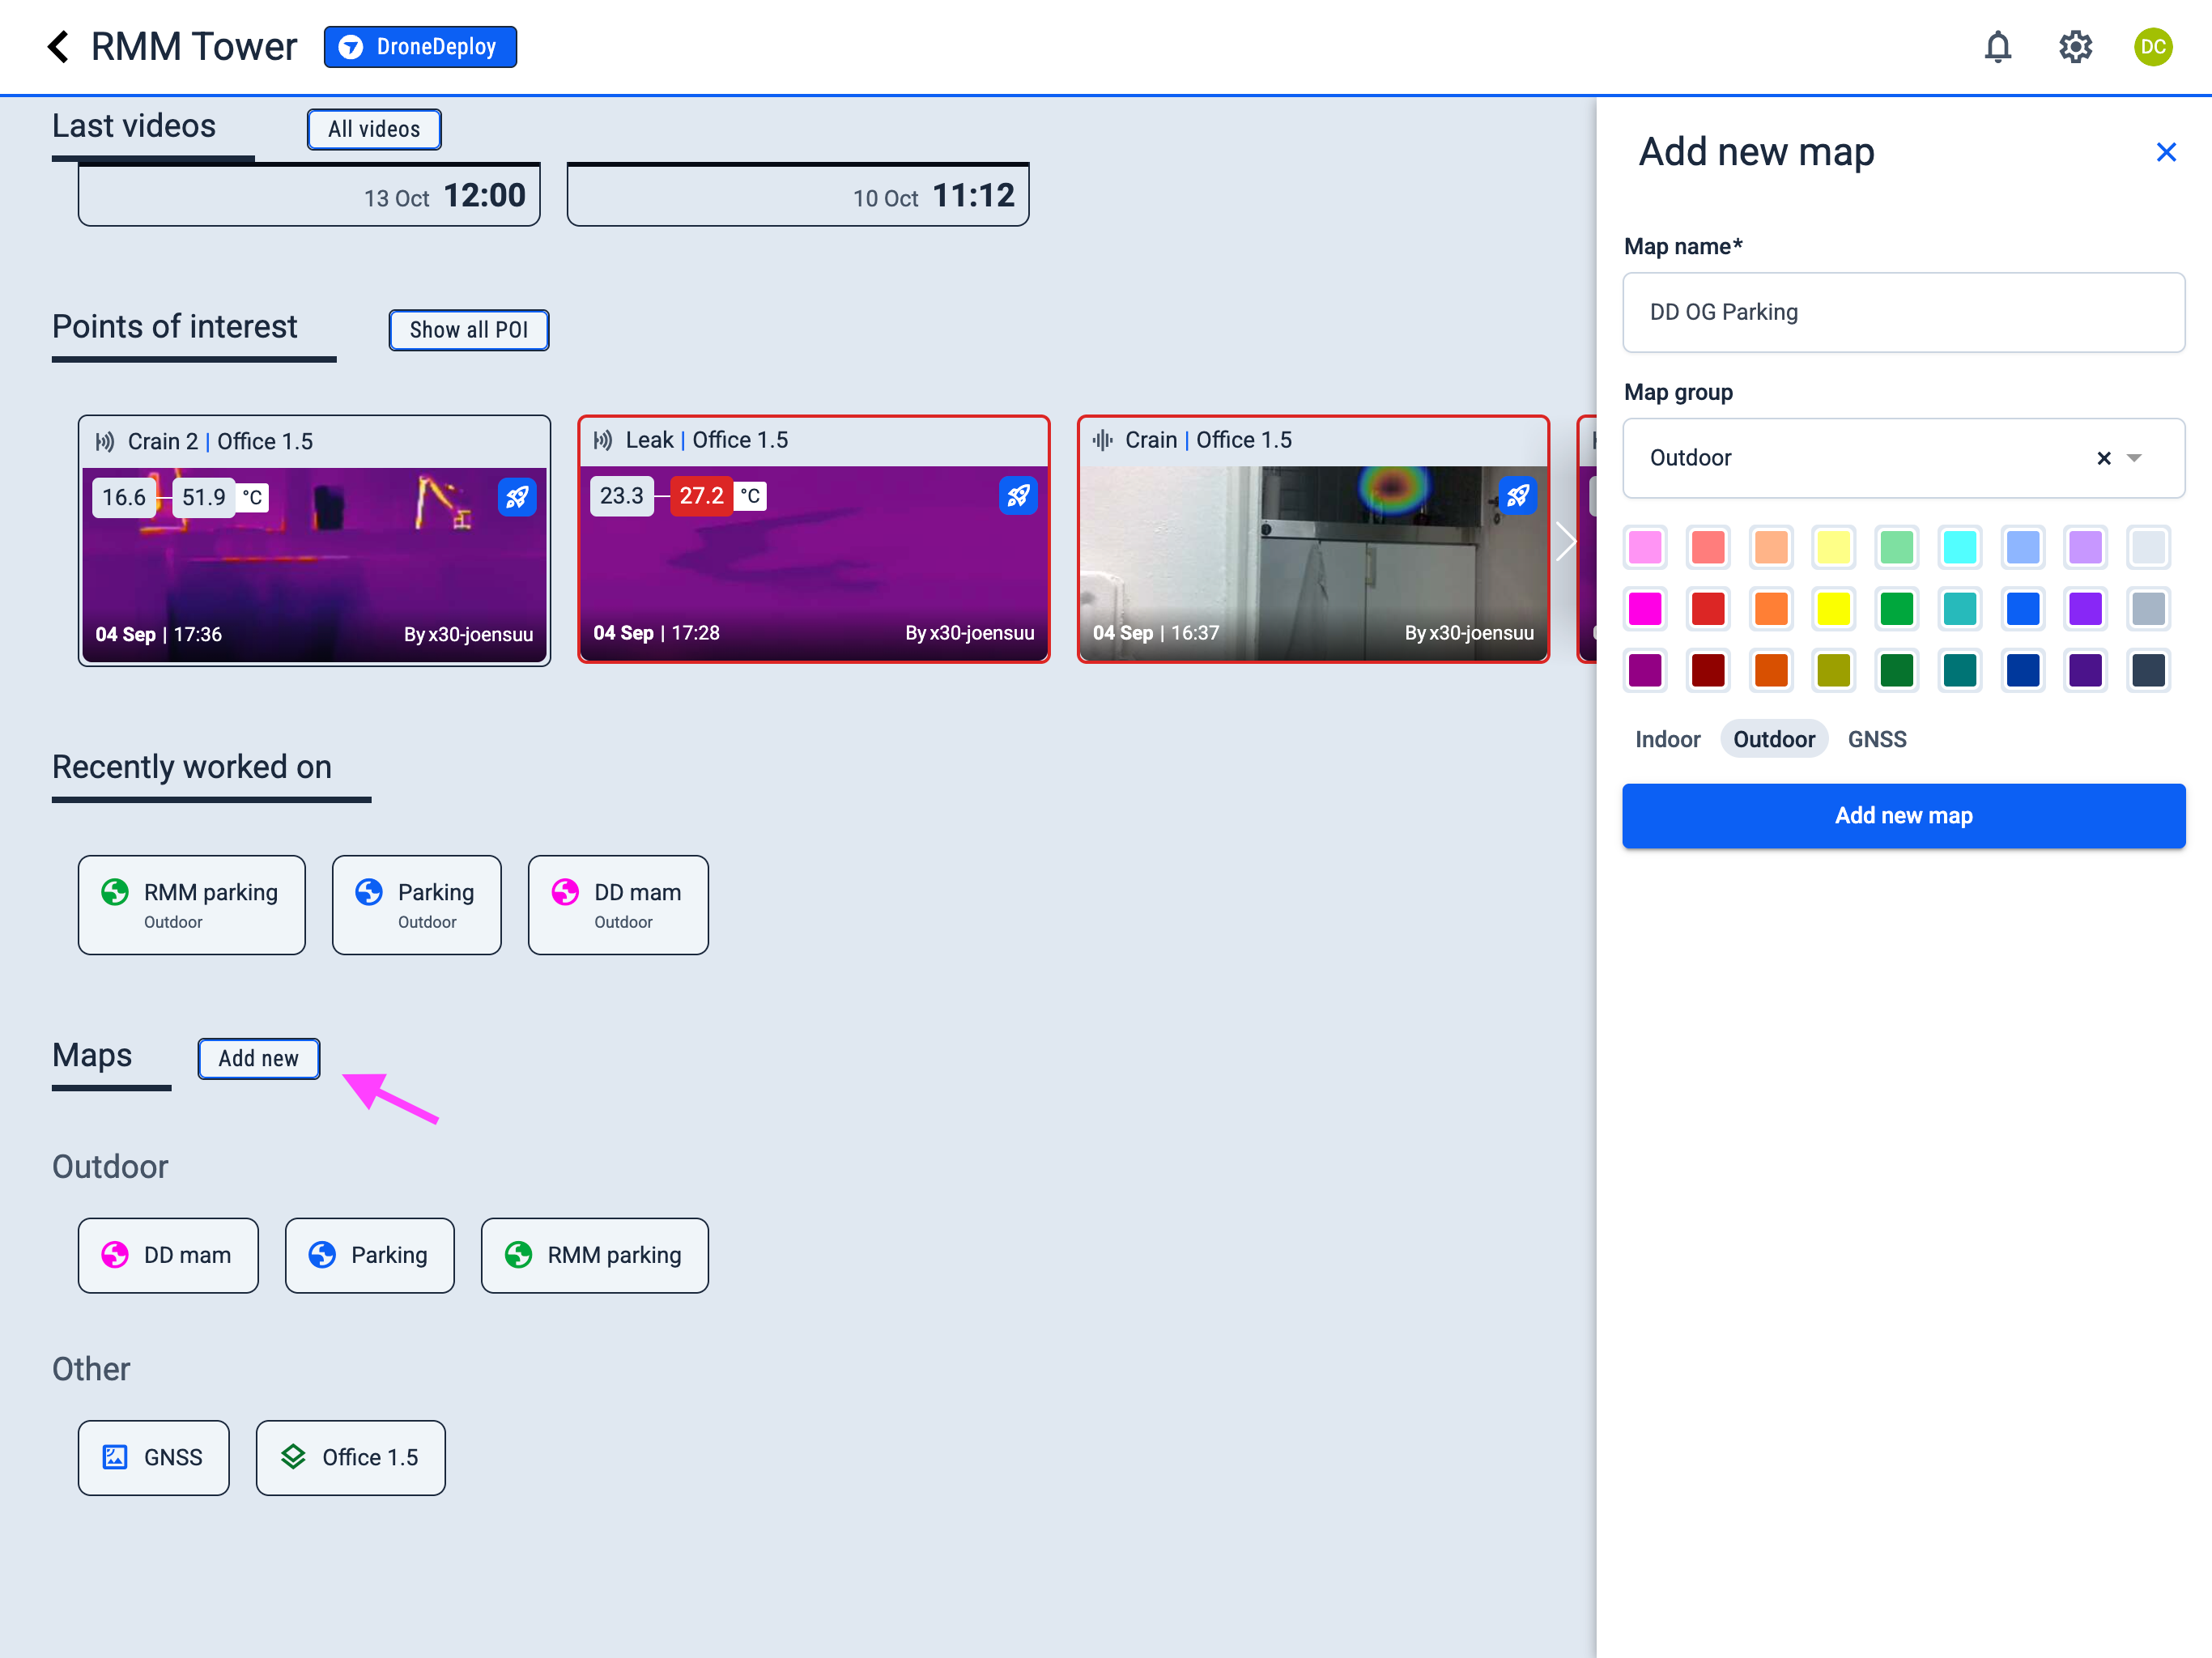
Task: Pick the bright magenta color swatch
Action: pyautogui.click(x=1645, y=609)
